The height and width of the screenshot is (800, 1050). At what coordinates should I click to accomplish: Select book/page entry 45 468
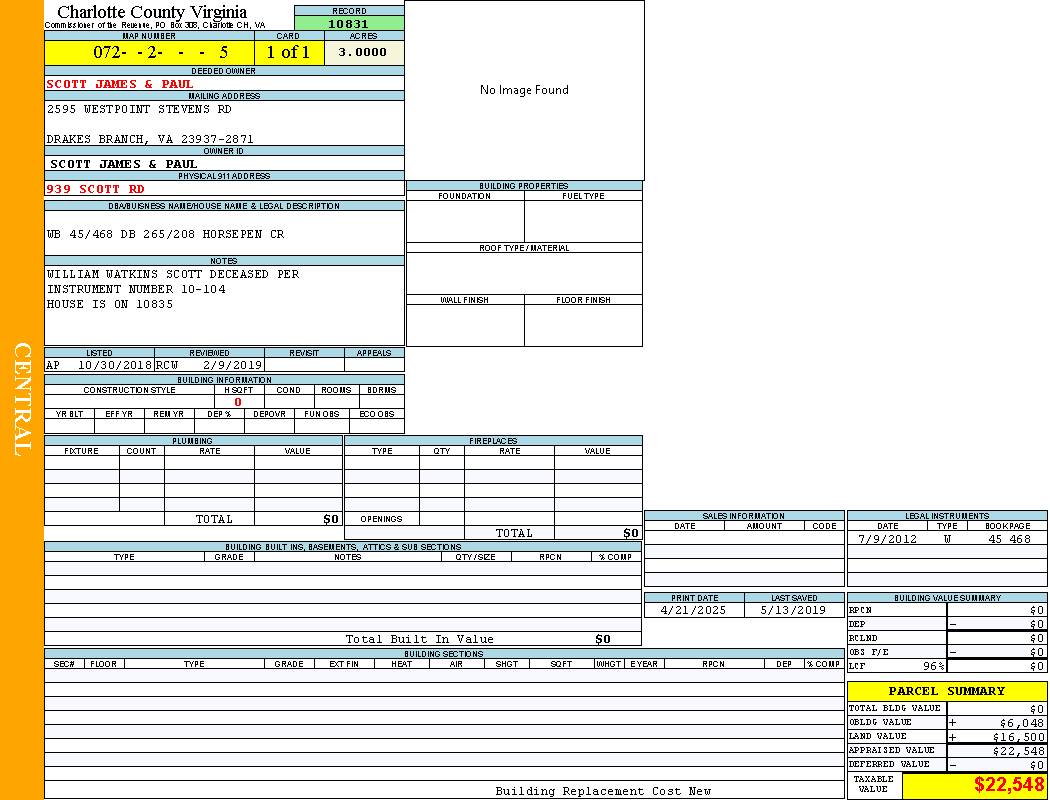1009,539
